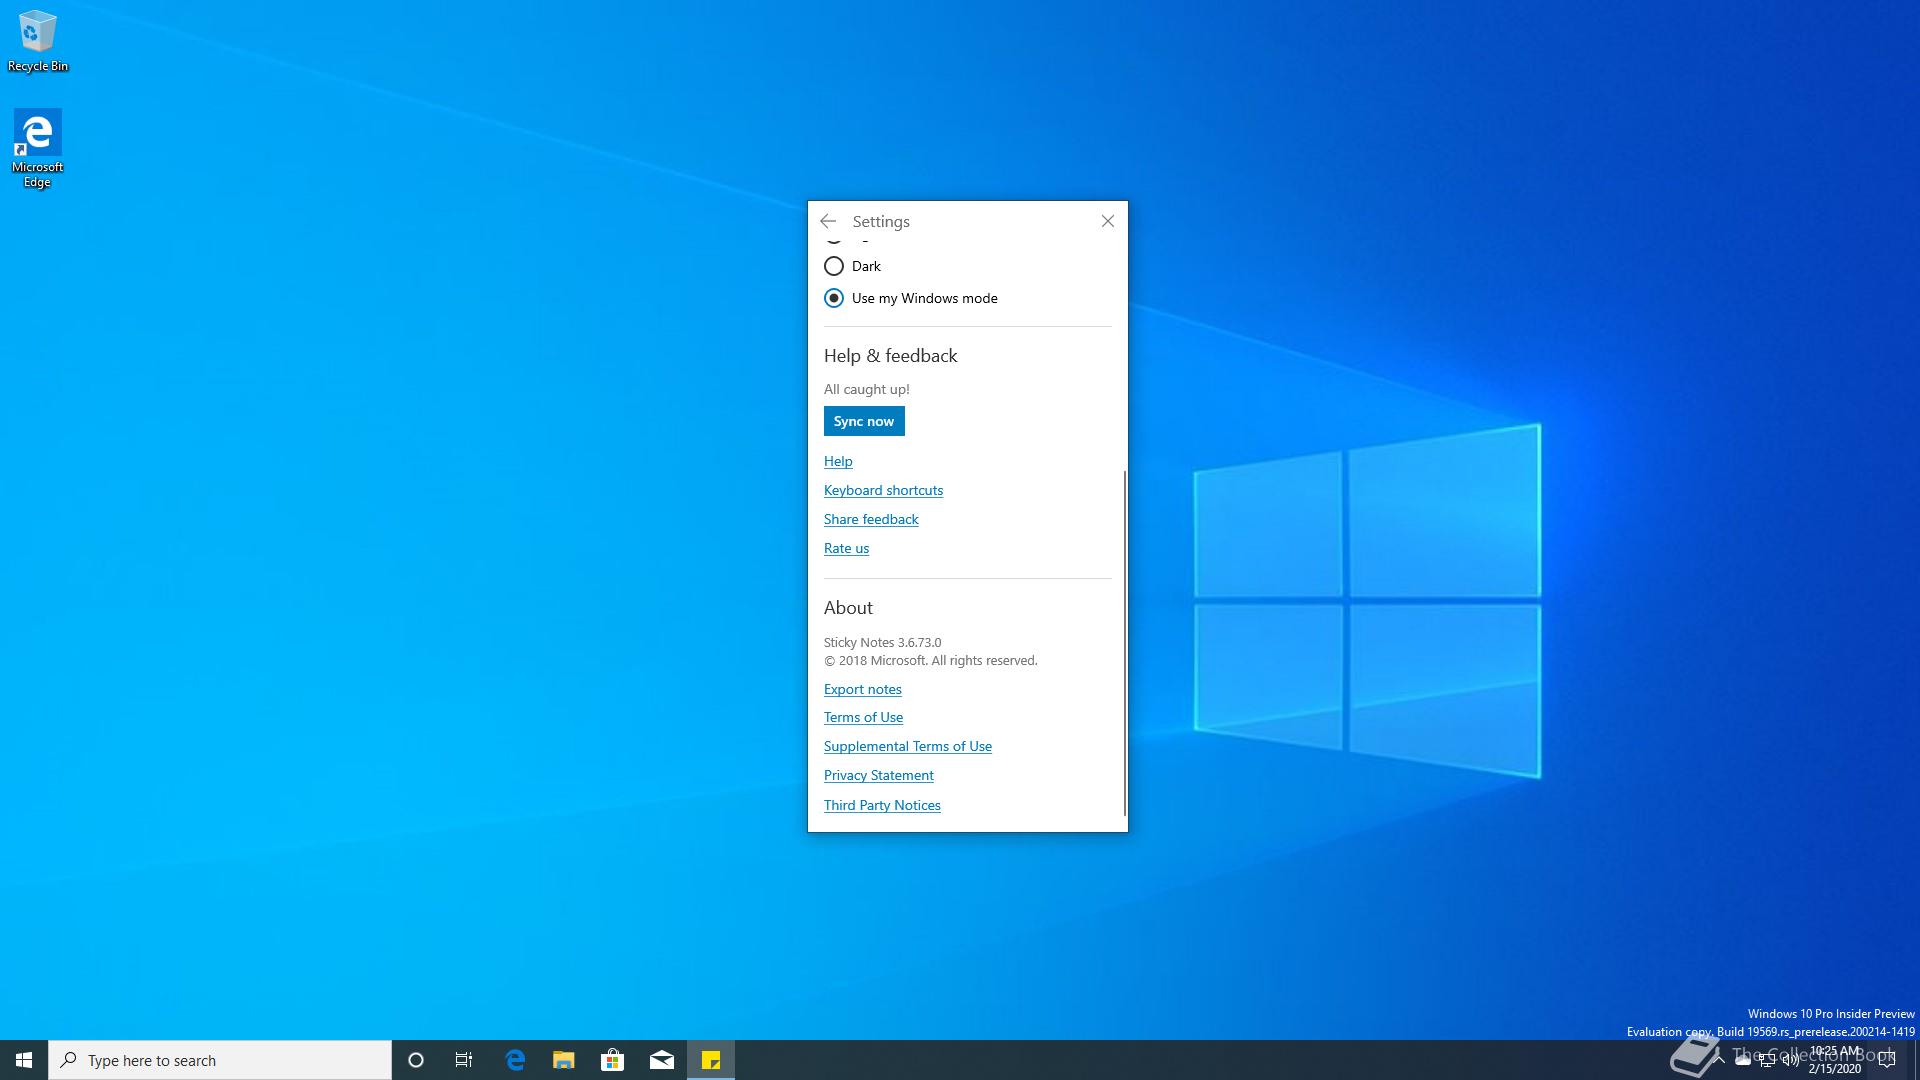Click the All caught up! status text
The height and width of the screenshot is (1080, 1920).
(x=867, y=389)
